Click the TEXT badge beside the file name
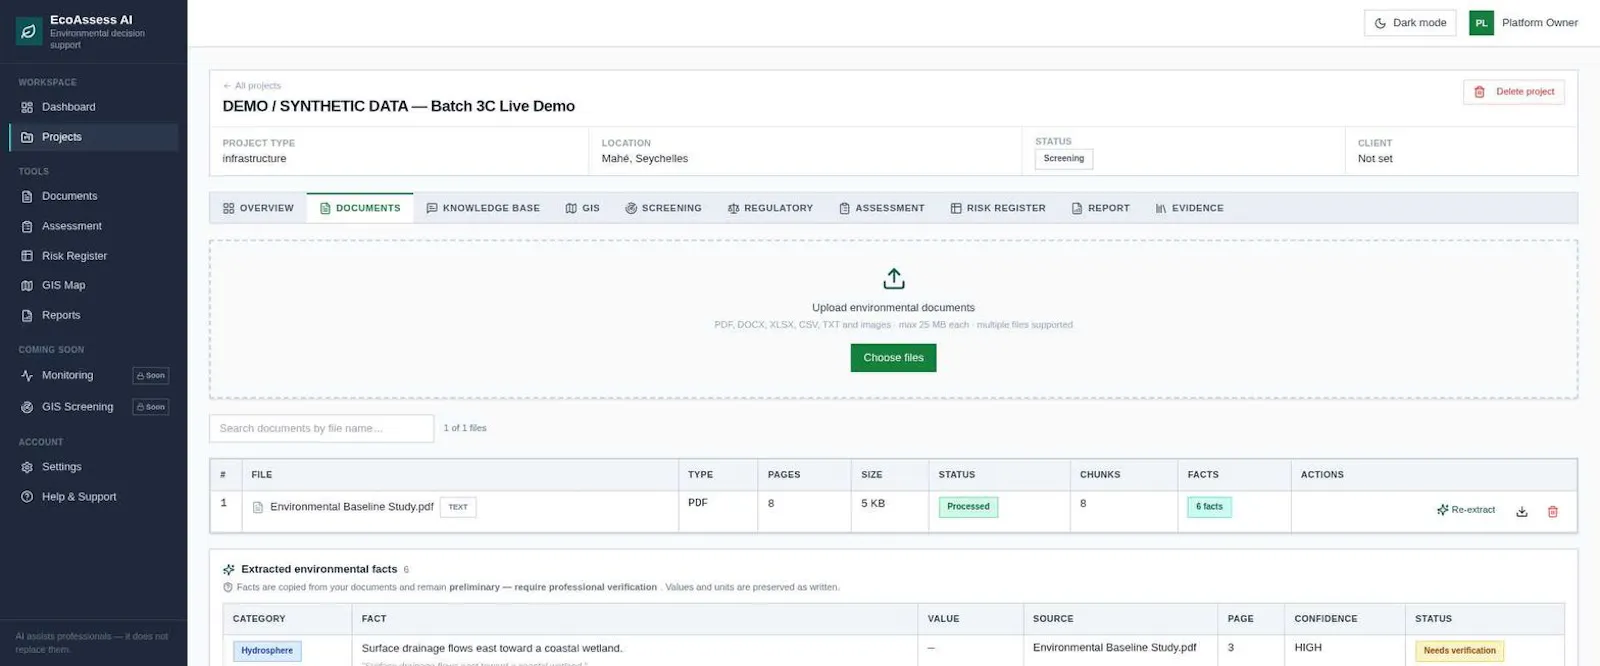The height and width of the screenshot is (666, 1600). (x=458, y=507)
